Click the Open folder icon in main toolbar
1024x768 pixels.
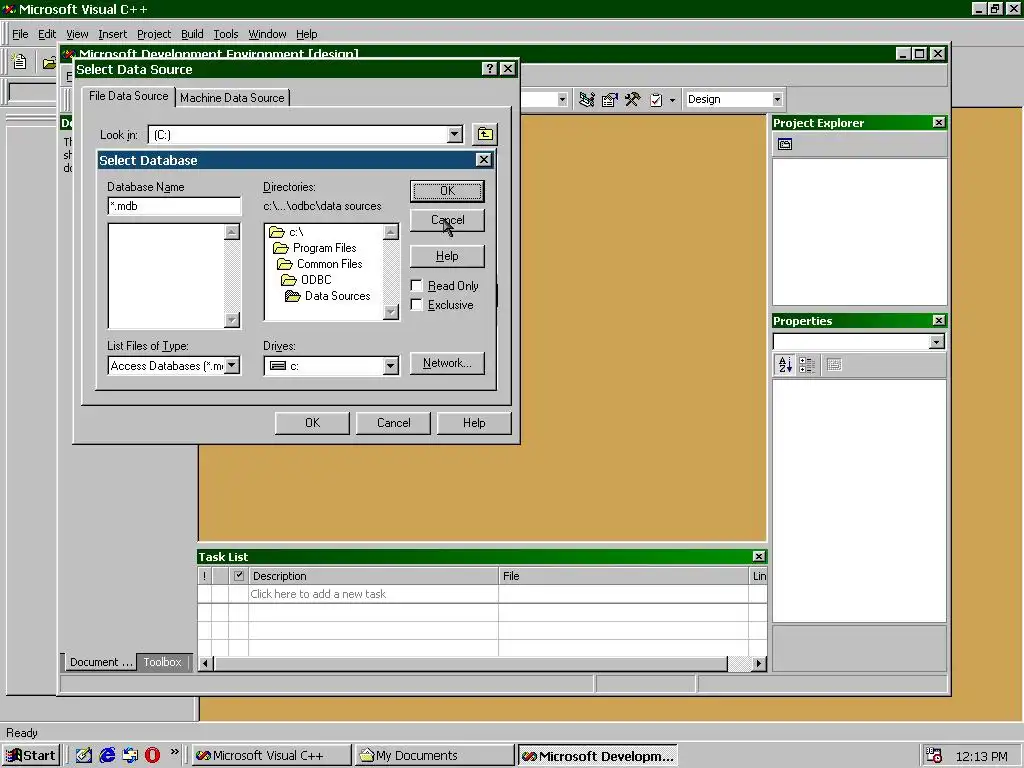click(x=48, y=63)
